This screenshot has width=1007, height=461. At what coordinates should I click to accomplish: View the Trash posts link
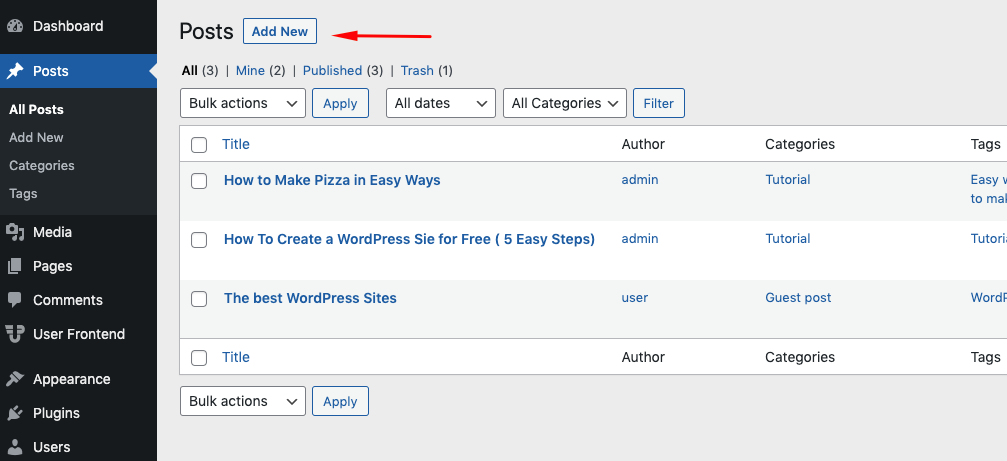point(417,71)
